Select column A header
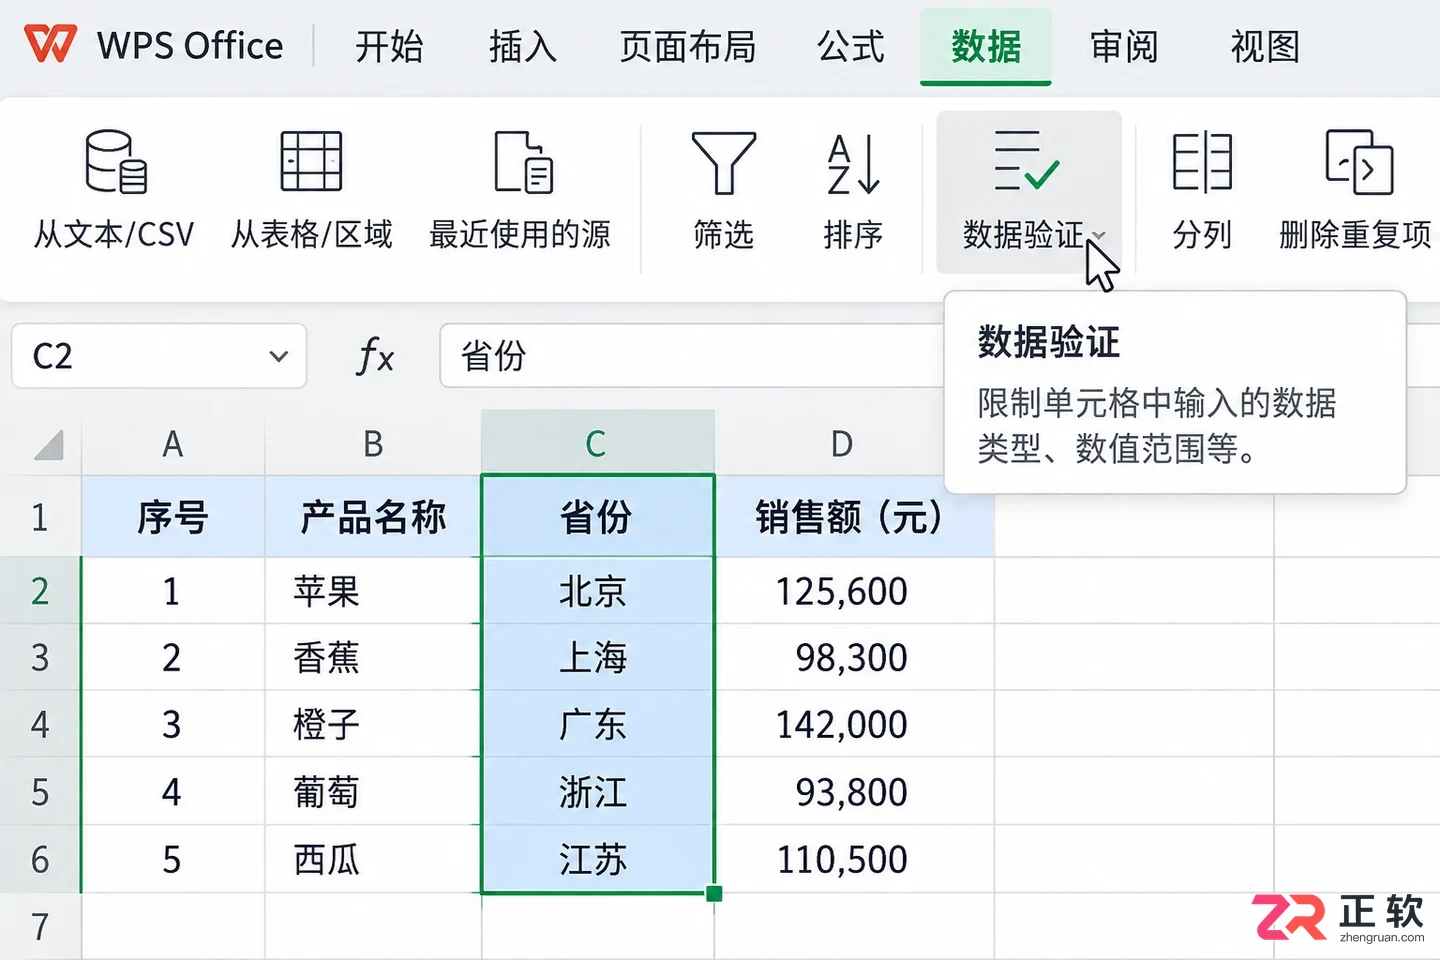 pos(173,443)
